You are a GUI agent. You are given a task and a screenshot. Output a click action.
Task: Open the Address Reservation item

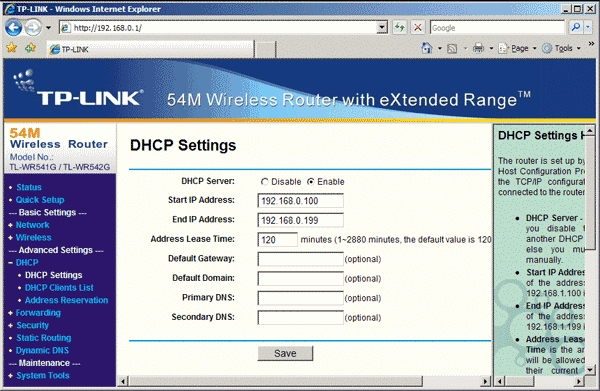coord(67,300)
